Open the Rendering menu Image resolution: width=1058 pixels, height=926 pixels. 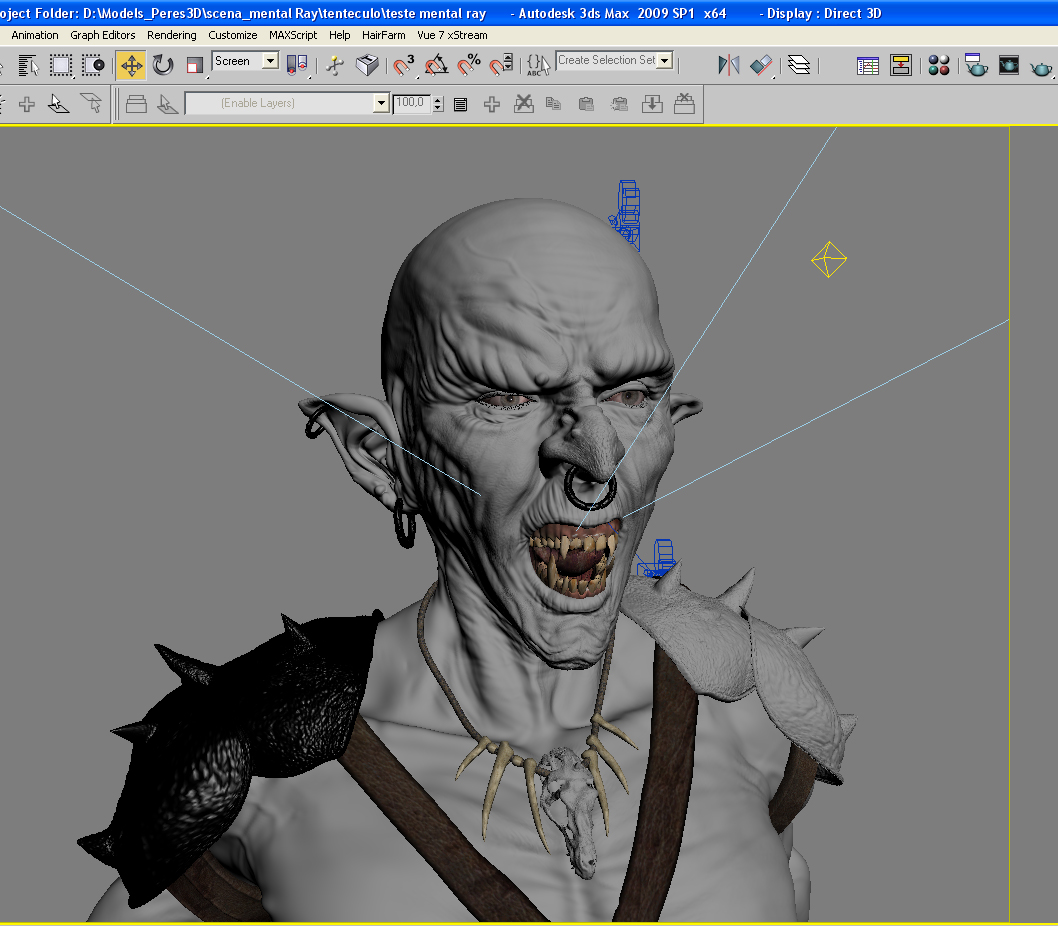[x=171, y=35]
